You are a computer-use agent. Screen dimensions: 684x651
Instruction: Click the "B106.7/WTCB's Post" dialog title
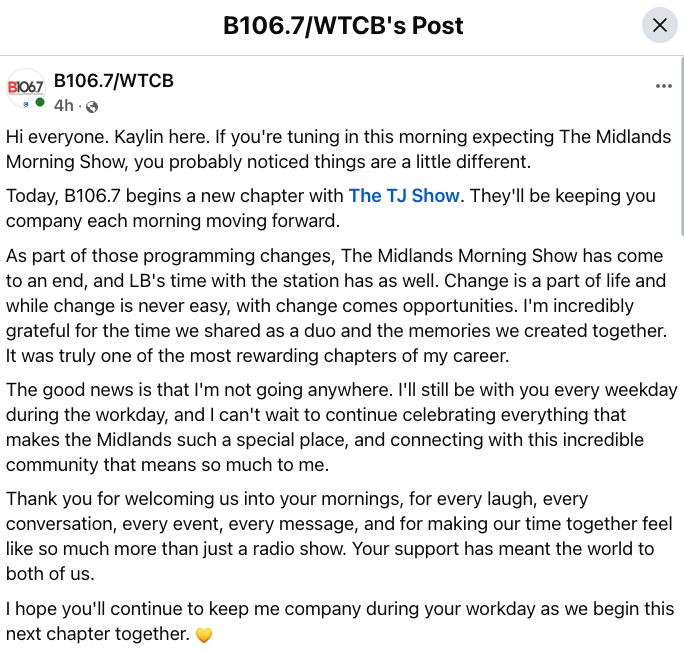343,25
